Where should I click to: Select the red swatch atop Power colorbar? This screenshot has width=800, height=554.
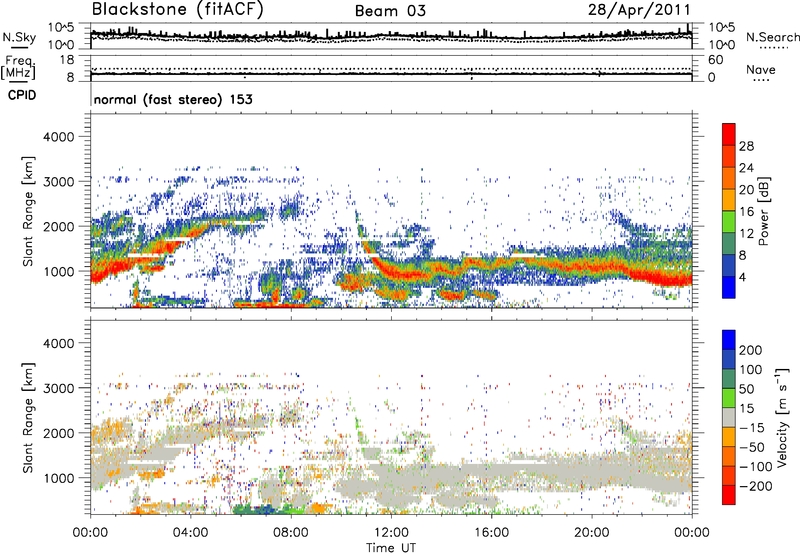[x=729, y=134]
